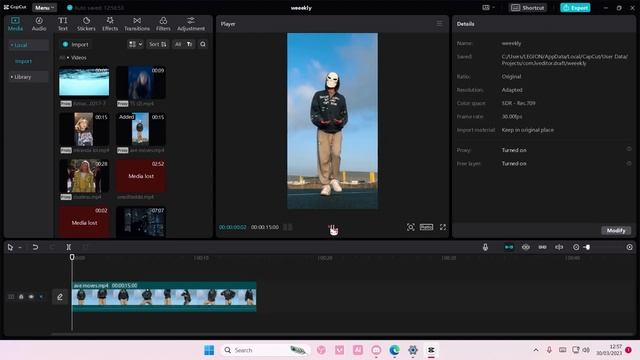Toggle preview axis in timeline toolbar

click(x=559, y=247)
